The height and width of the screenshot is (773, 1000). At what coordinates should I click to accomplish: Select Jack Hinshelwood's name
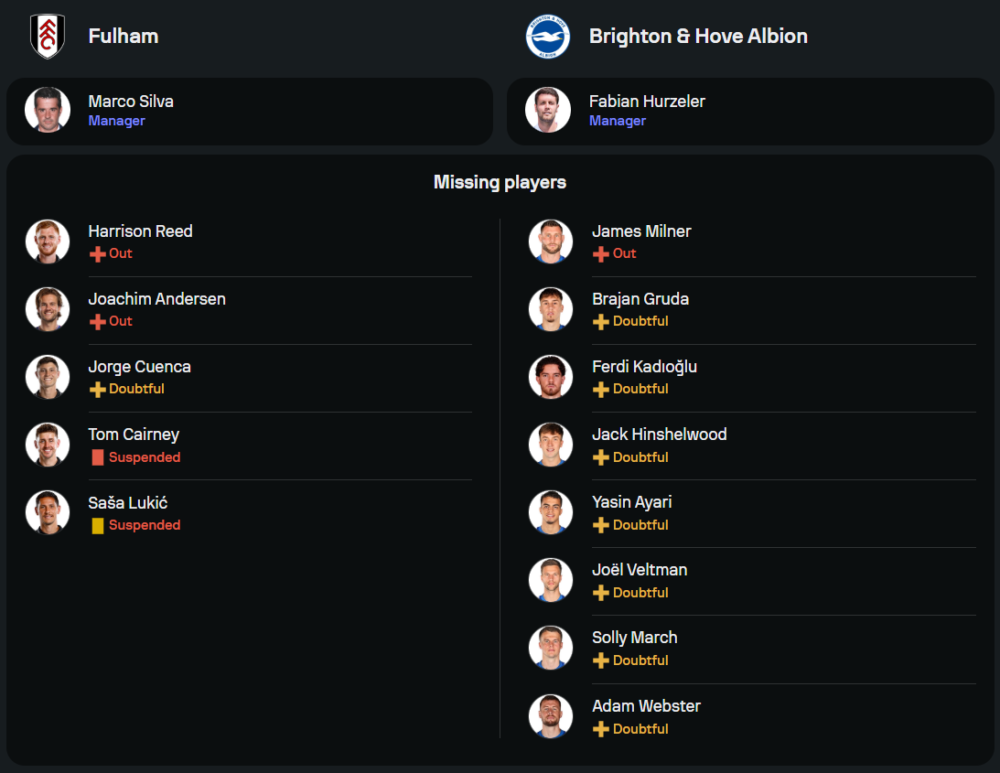click(659, 434)
